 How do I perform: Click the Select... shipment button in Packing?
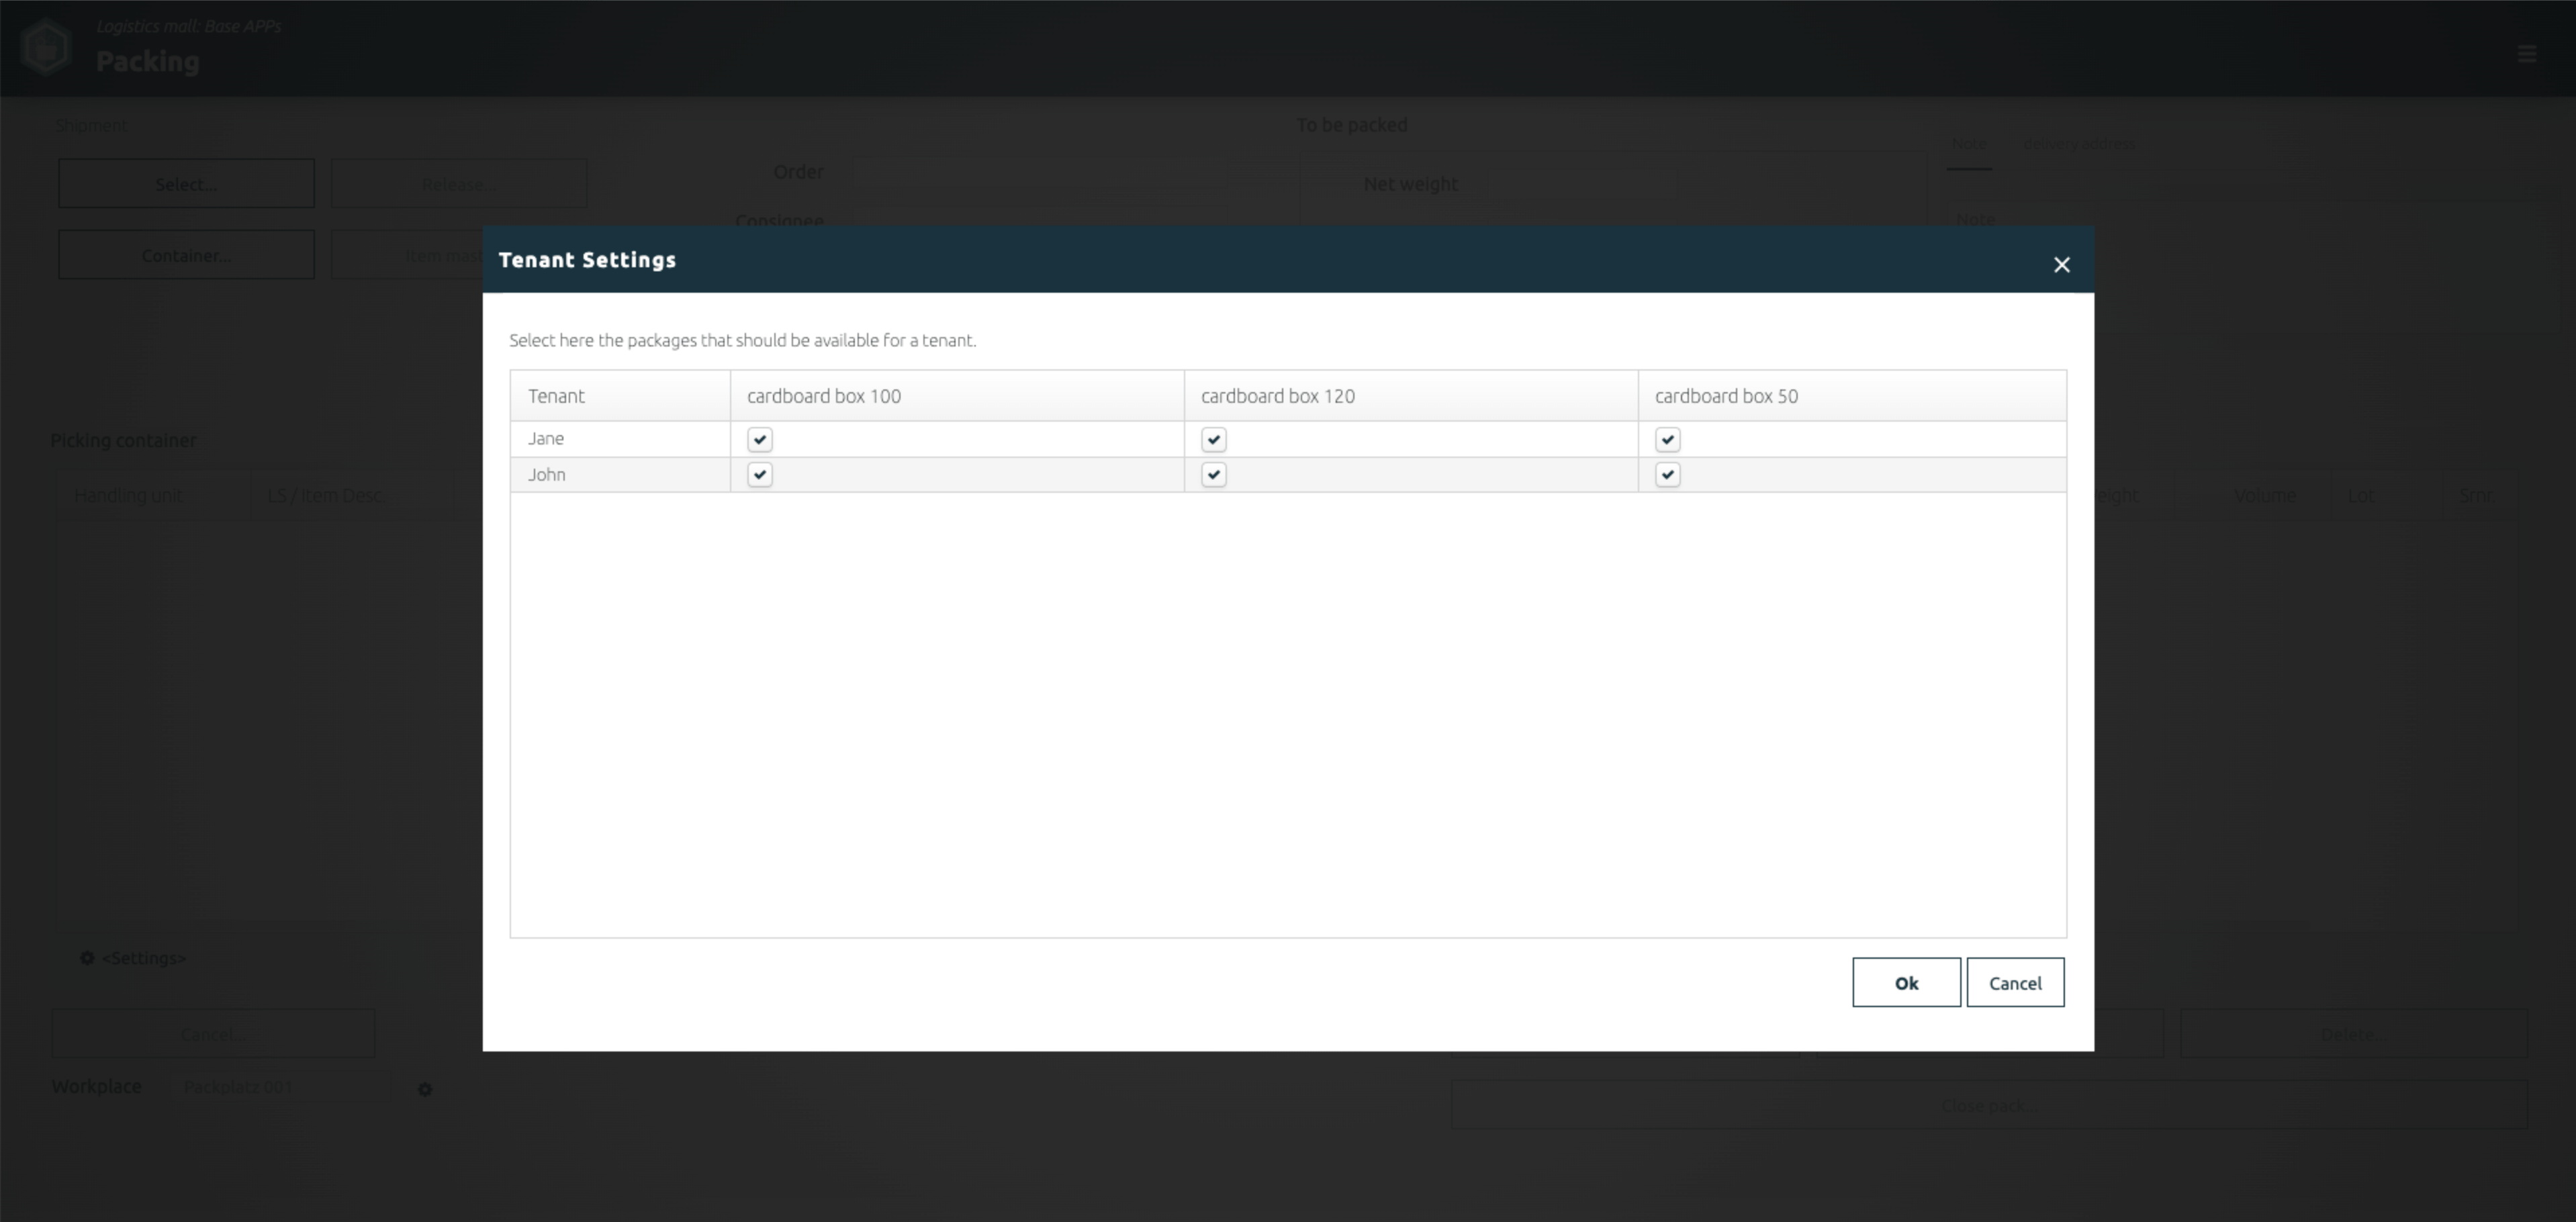[186, 183]
